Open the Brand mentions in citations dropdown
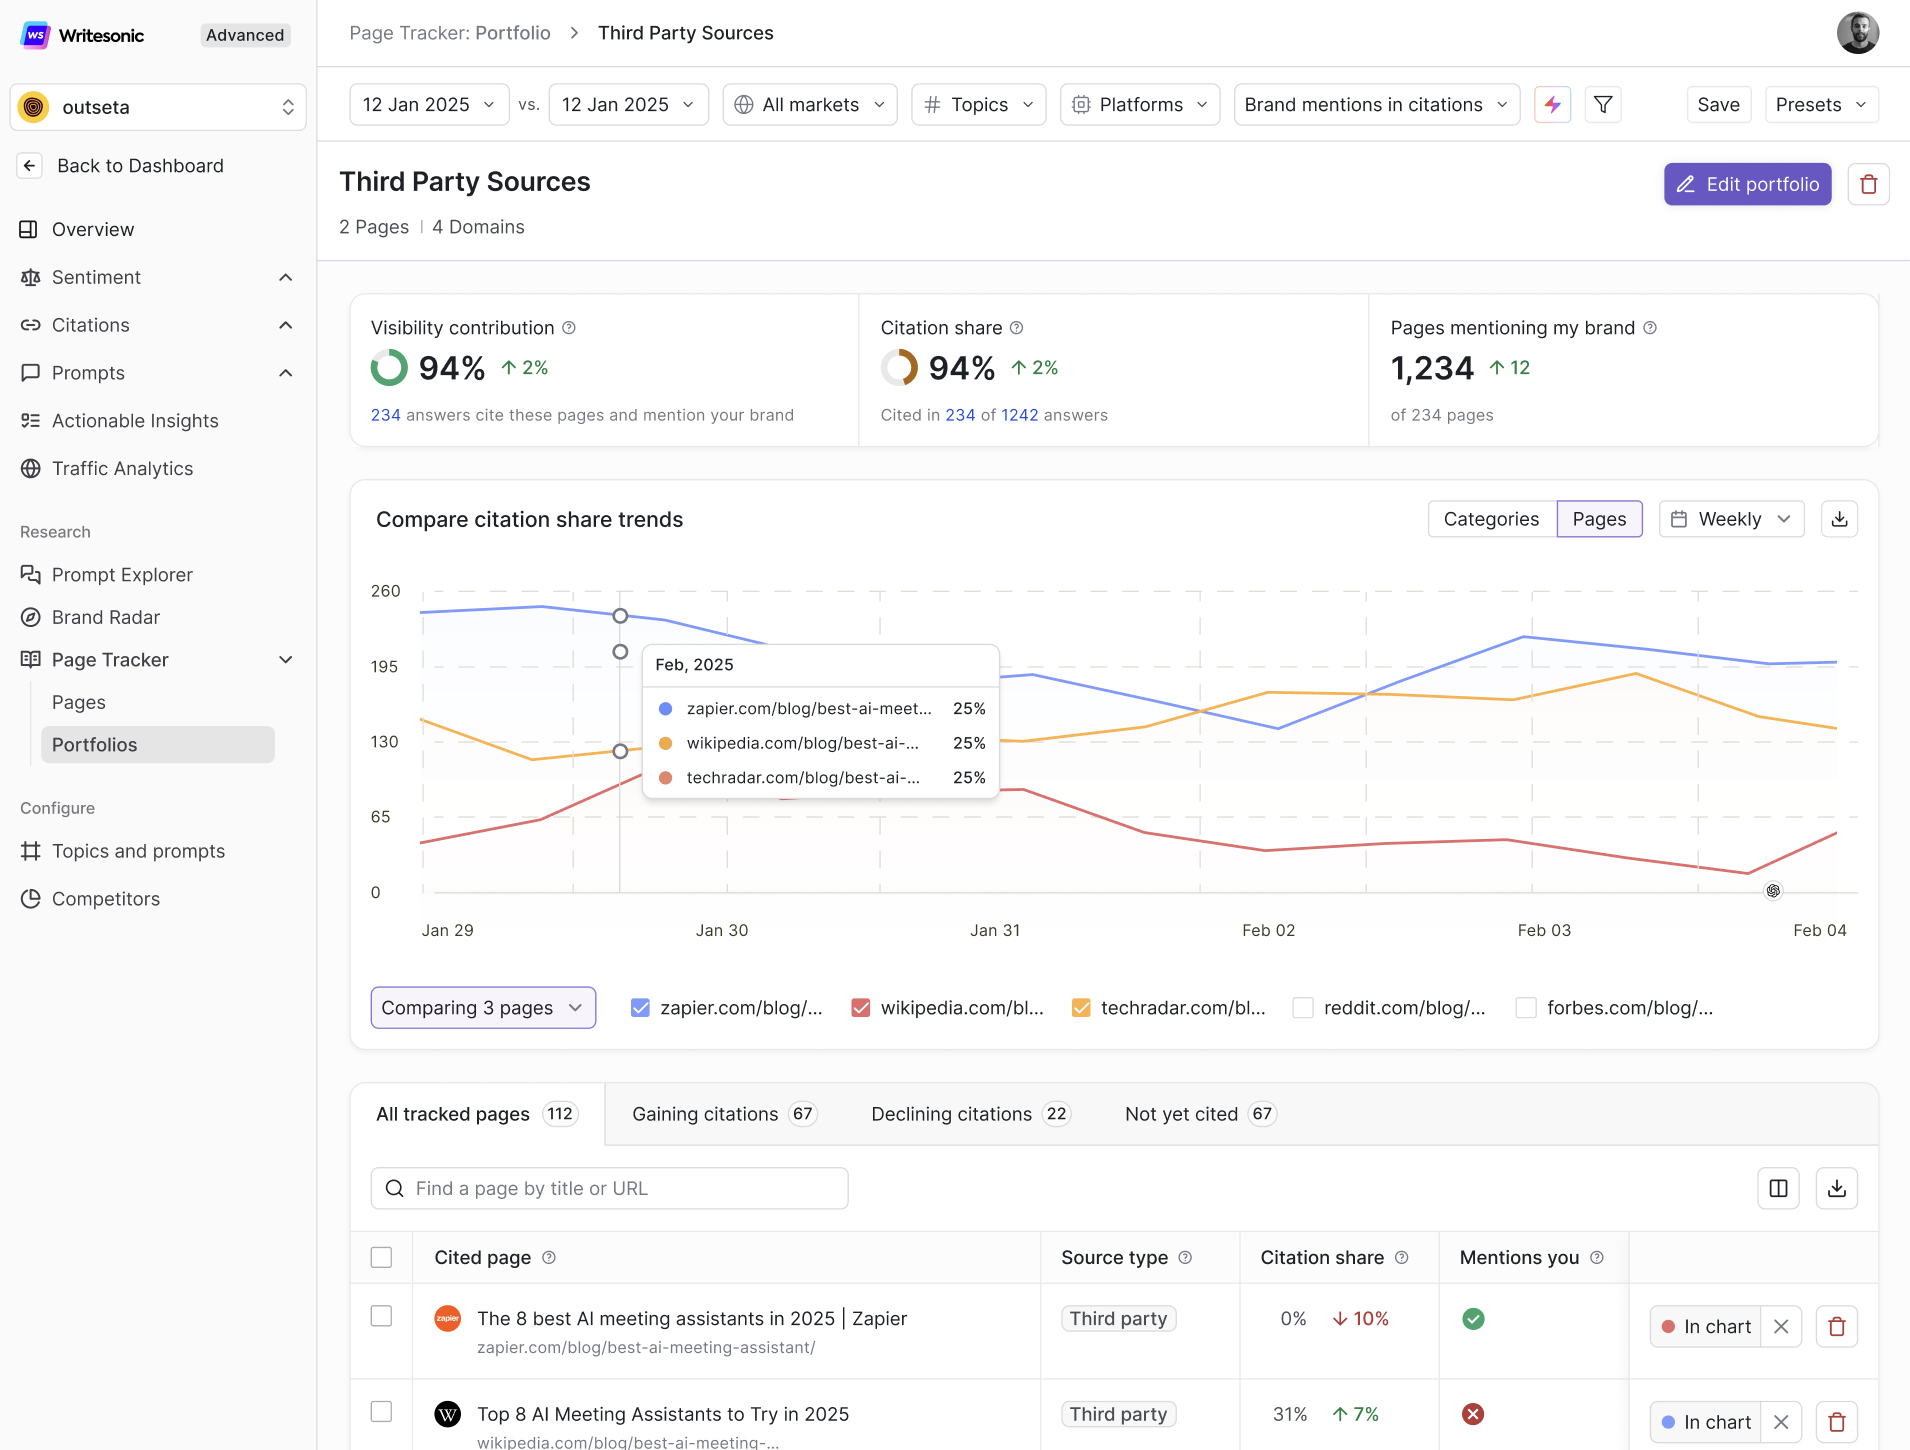Viewport: 1910px width, 1450px height. pos(1375,105)
